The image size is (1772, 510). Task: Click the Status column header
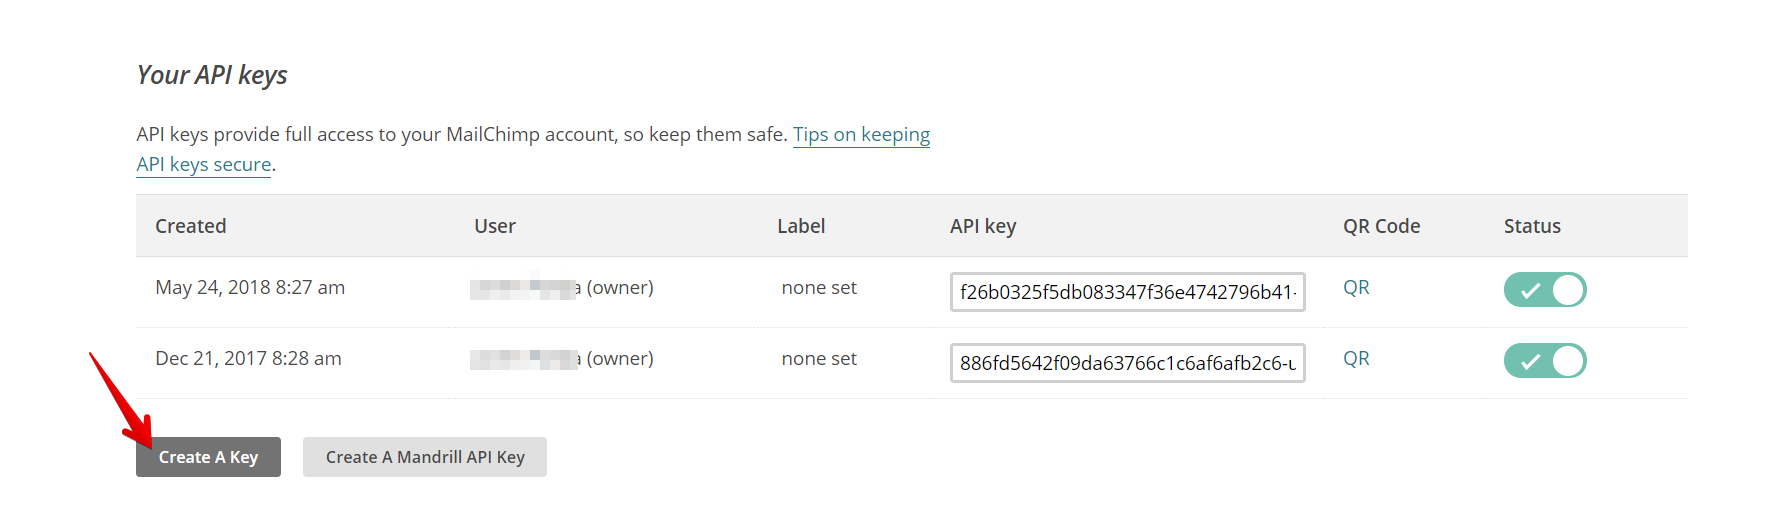coord(1532,226)
